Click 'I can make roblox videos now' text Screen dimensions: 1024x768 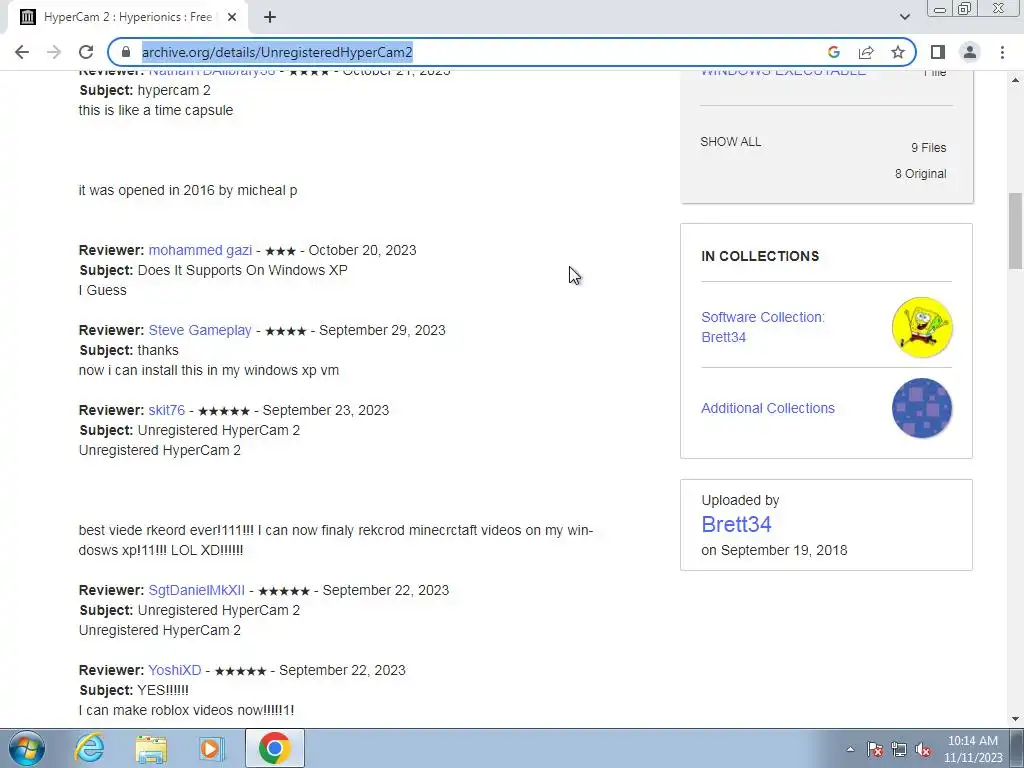pyautogui.click(x=186, y=711)
